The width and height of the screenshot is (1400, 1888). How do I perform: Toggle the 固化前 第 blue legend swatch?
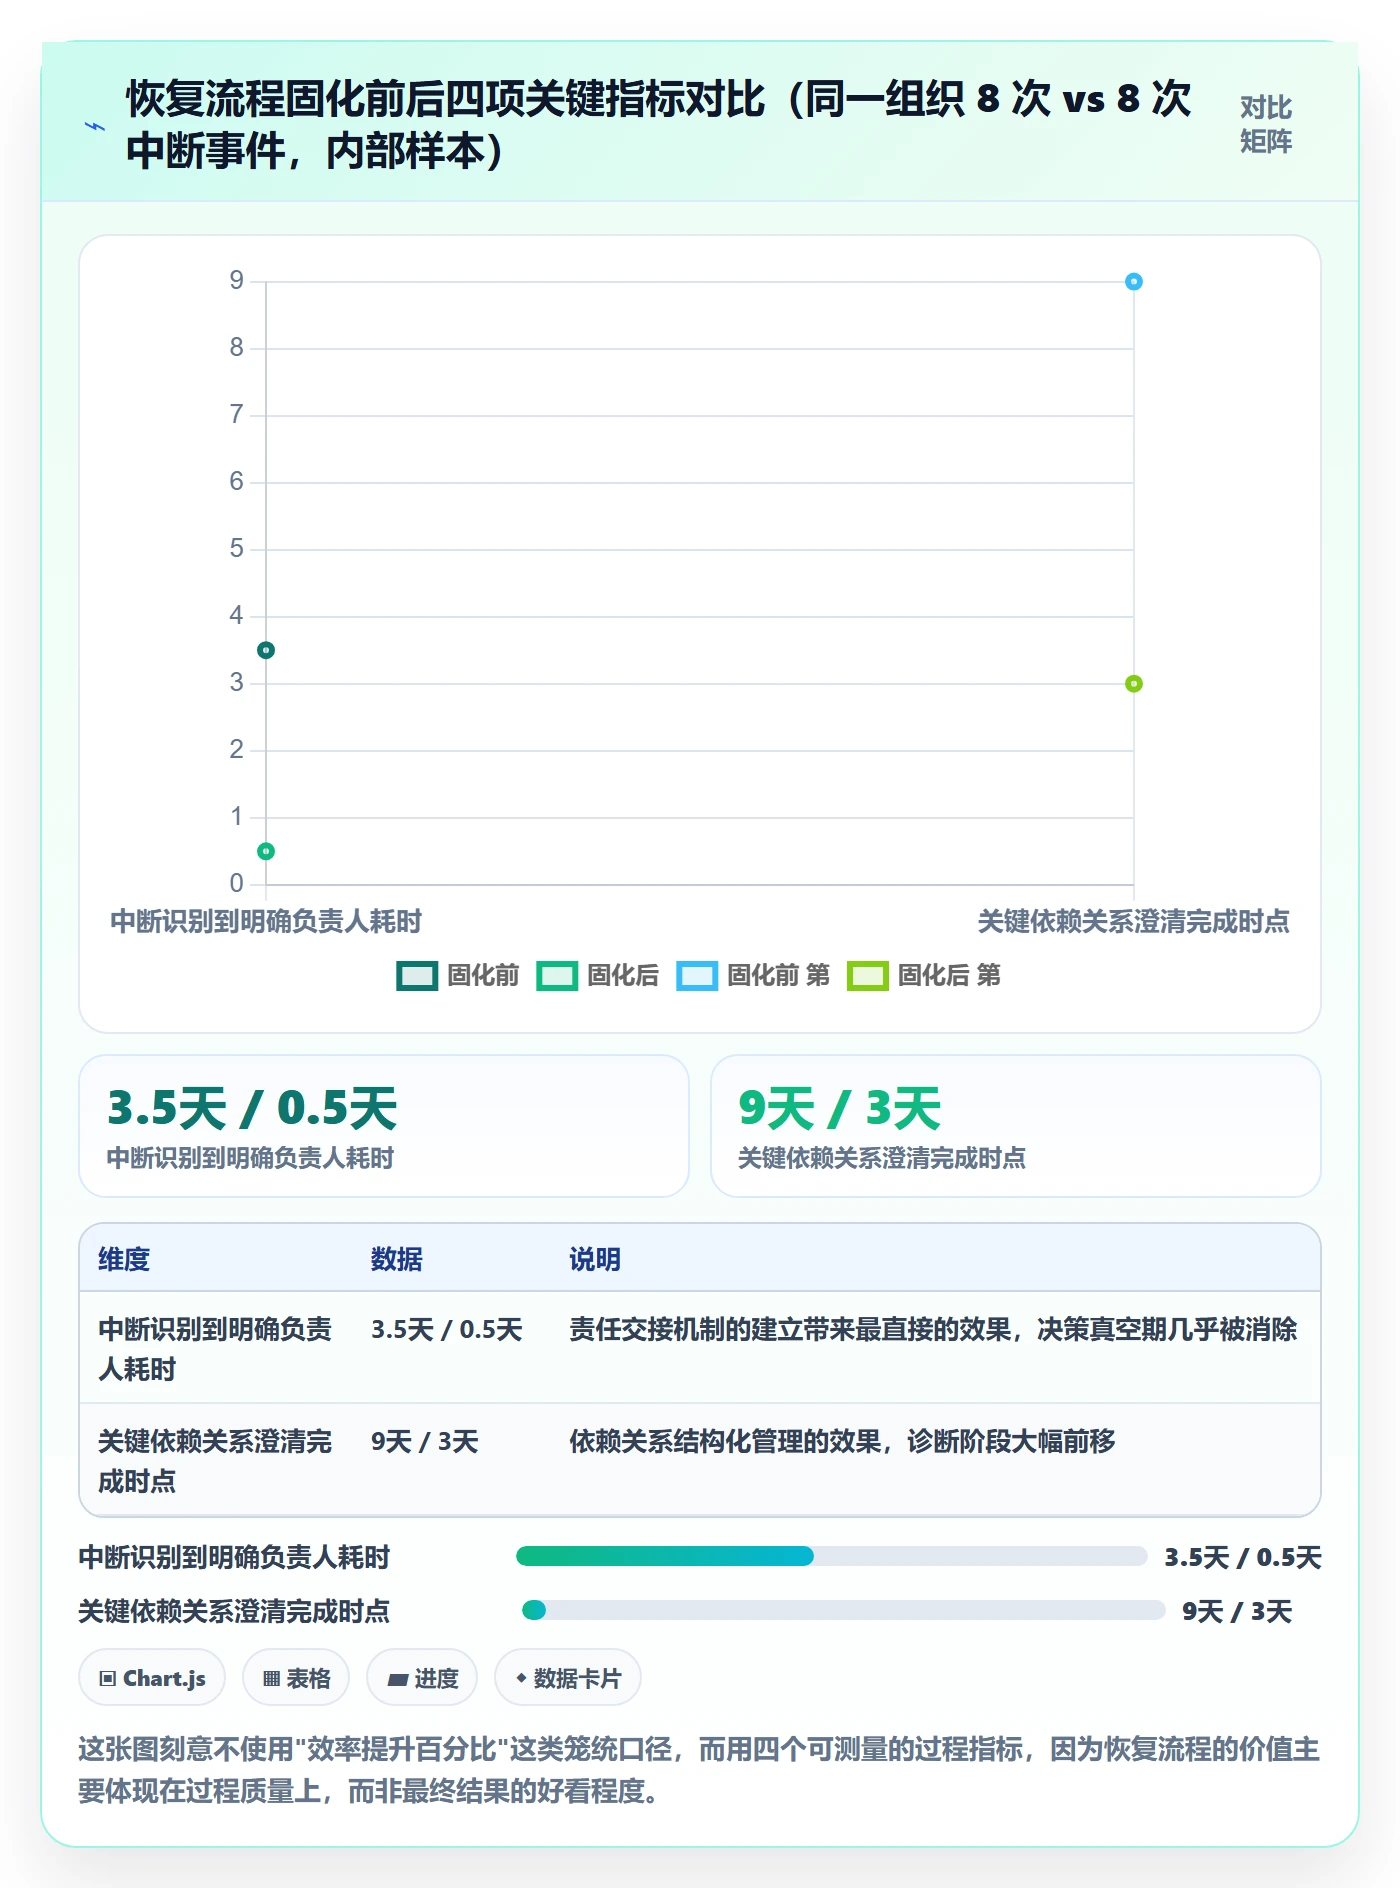tap(697, 976)
